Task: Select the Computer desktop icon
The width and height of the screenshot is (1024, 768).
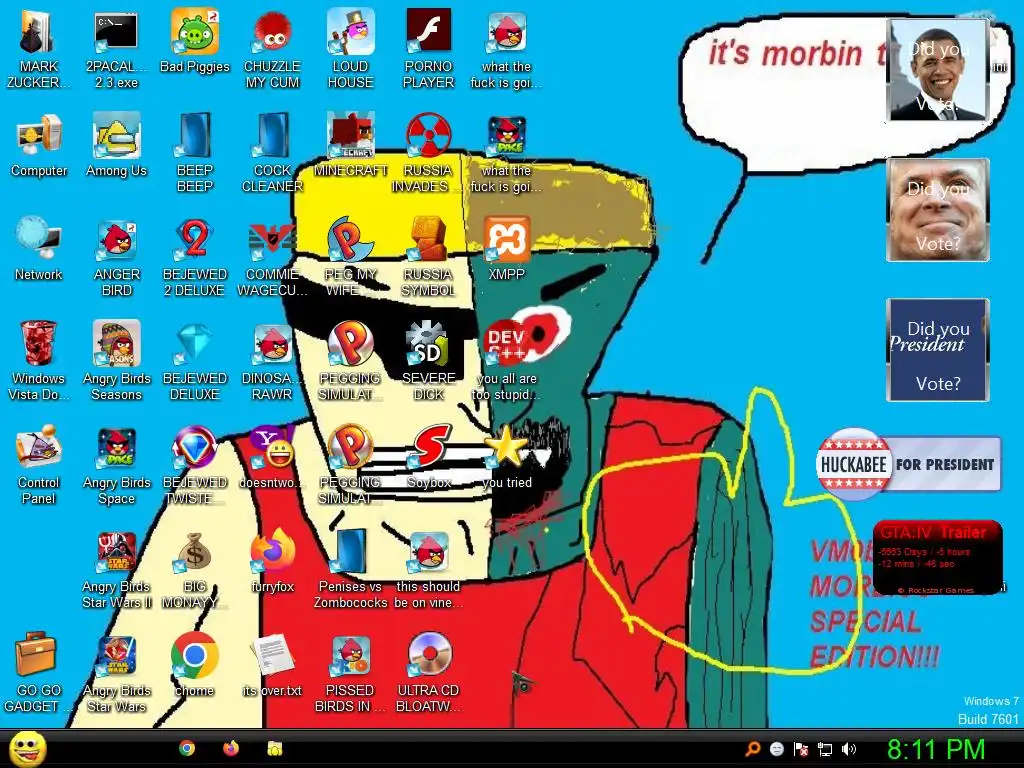Action: pyautogui.click(x=39, y=146)
